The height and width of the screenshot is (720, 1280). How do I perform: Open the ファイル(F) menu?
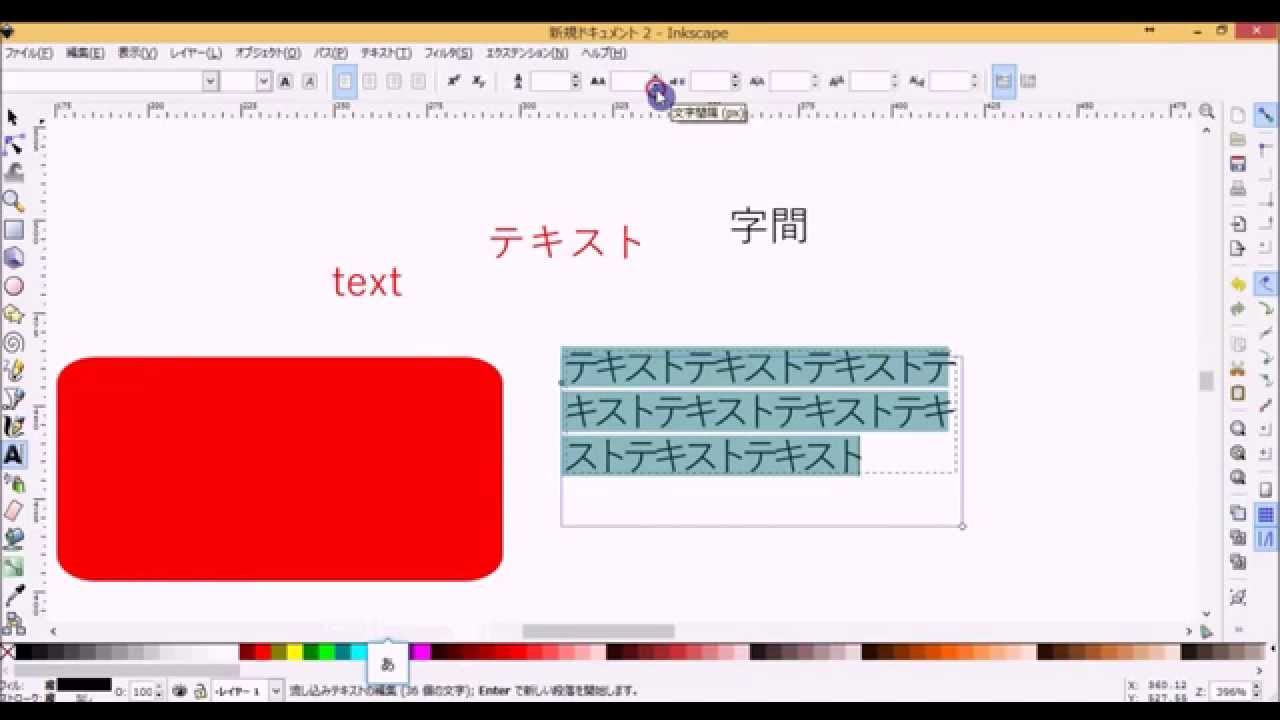click(x=29, y=53)
